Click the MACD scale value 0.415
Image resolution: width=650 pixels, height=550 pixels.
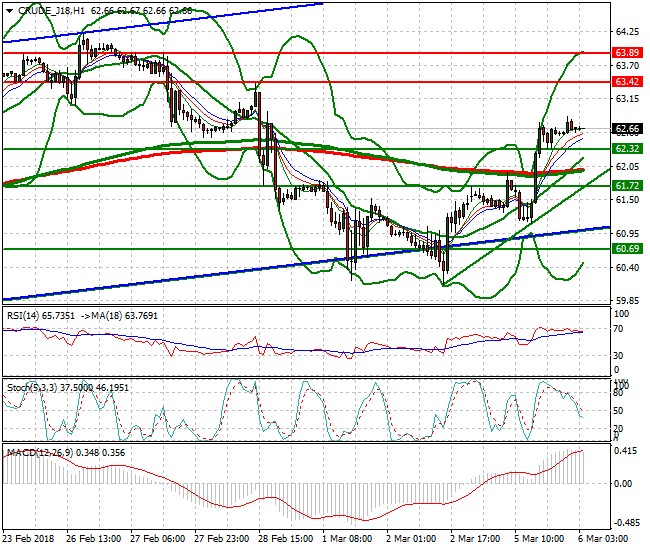tap(626, 451)
